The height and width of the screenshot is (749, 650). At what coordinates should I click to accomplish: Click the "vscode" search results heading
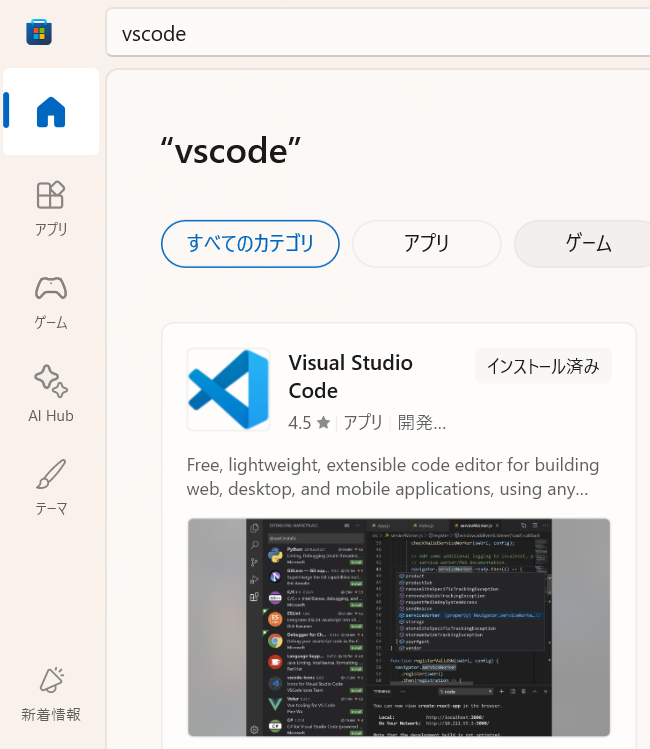click(231, 150)
